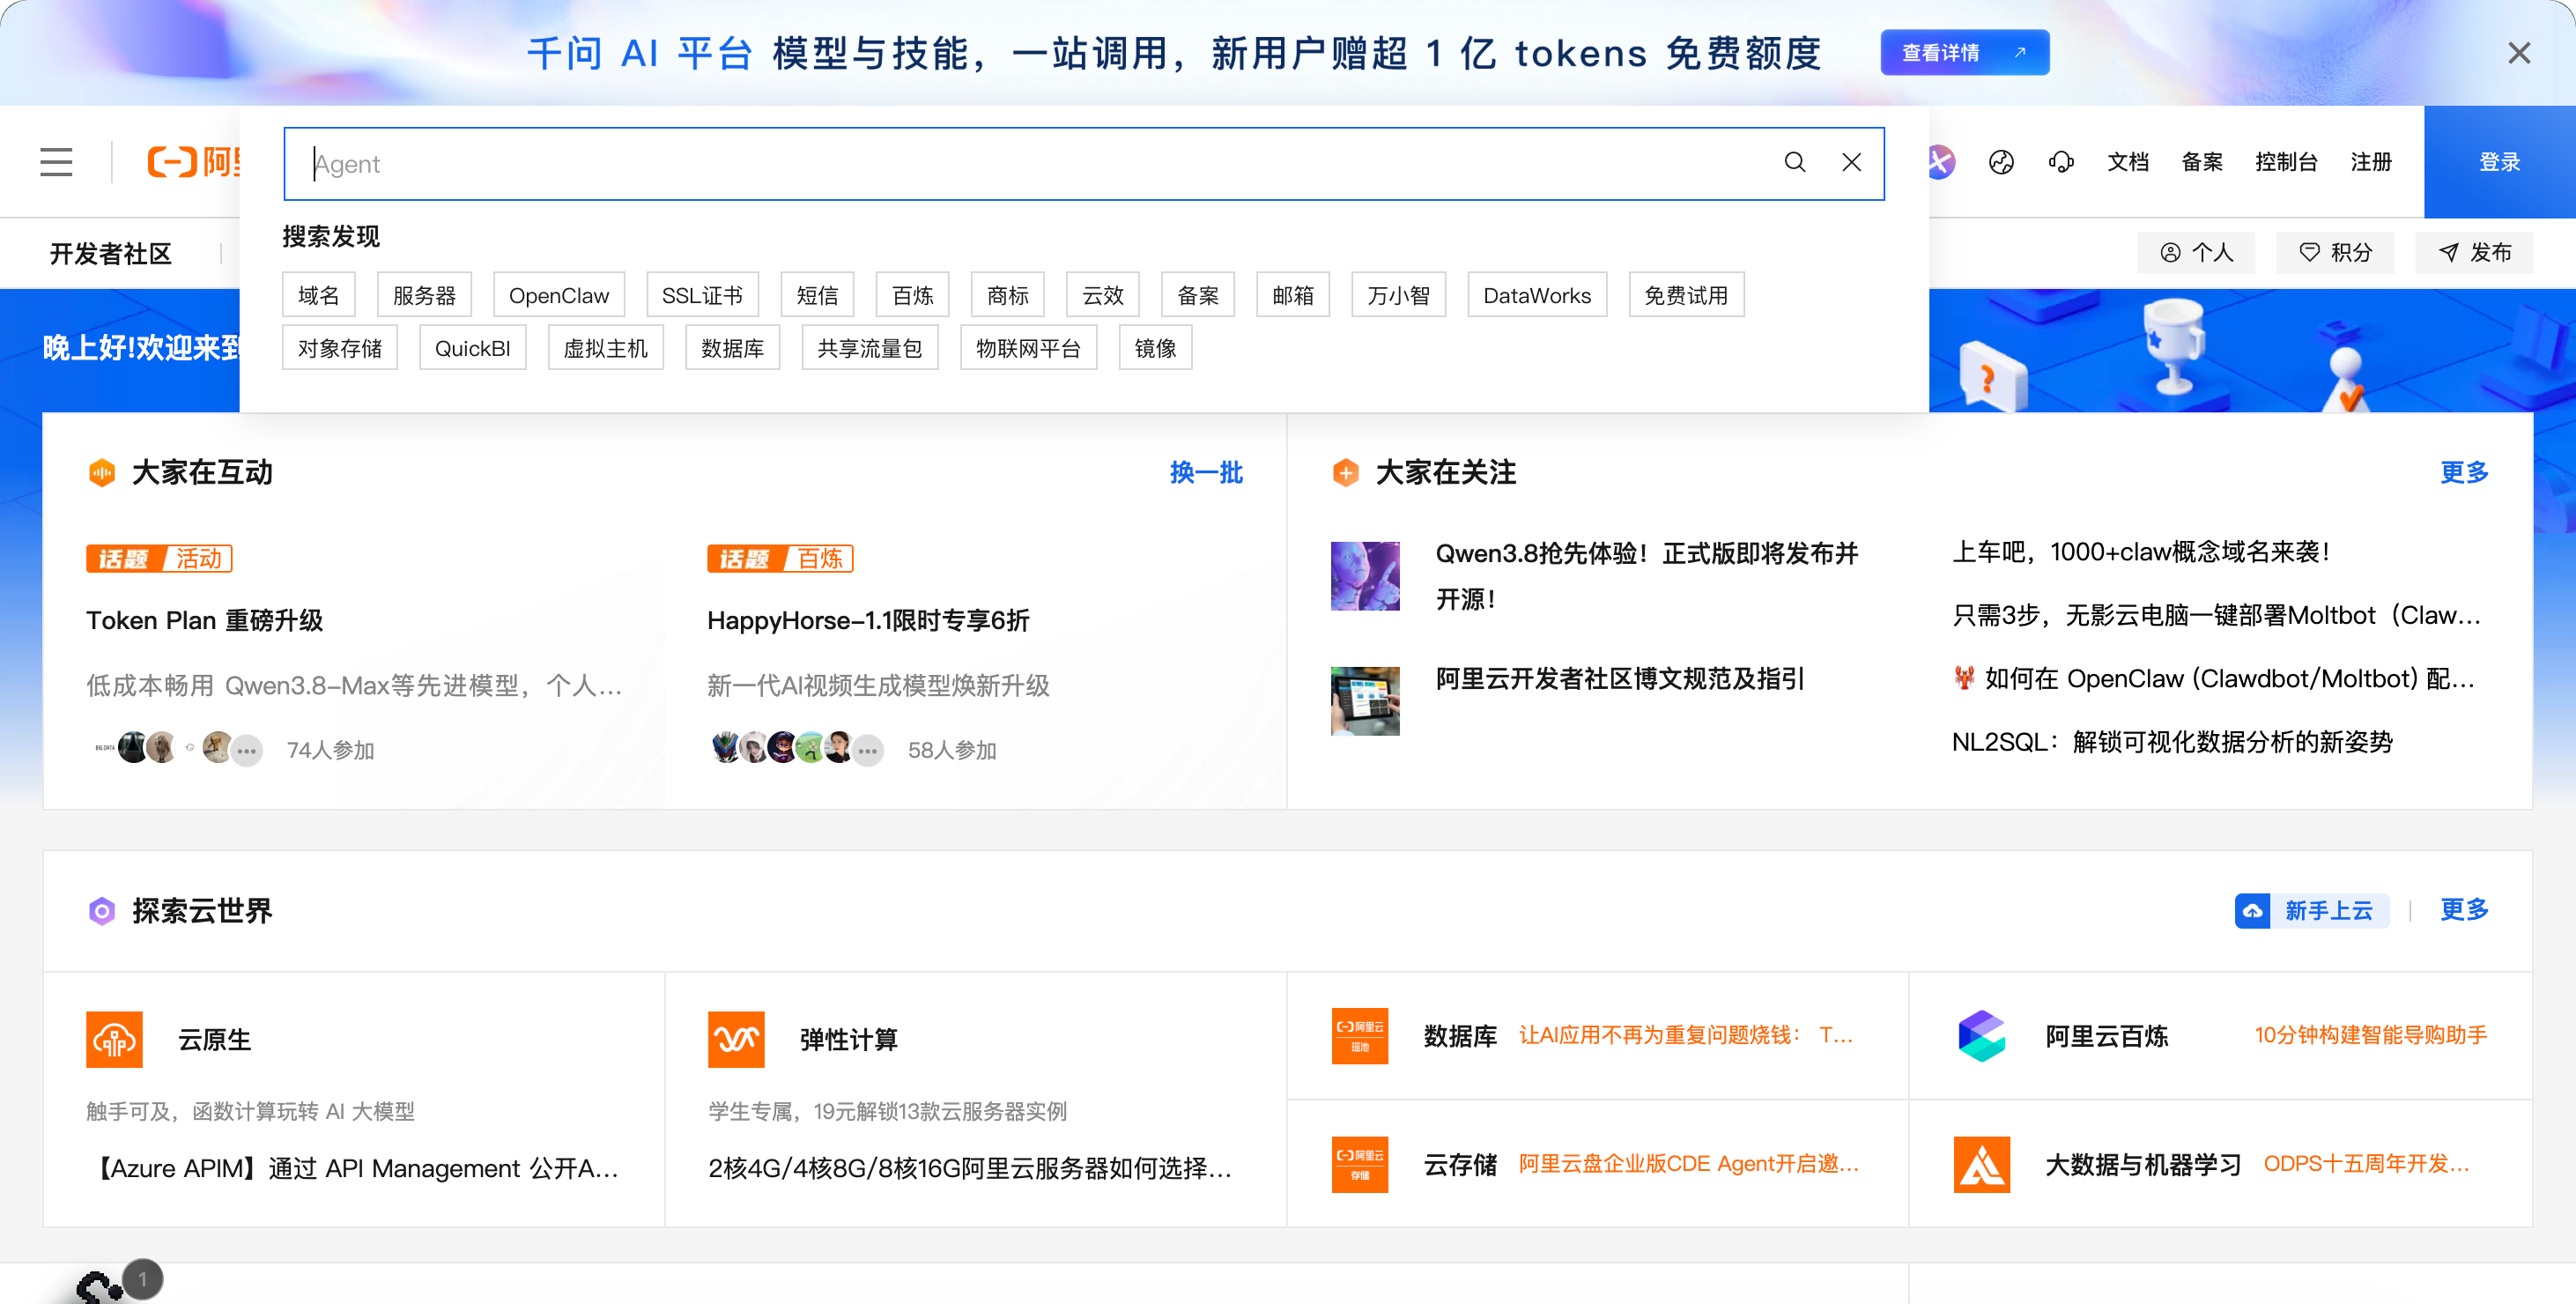Click the 大数据与机器学习 icon
This screenshot has width=2576, height=1304.
pos(1982,1164)
